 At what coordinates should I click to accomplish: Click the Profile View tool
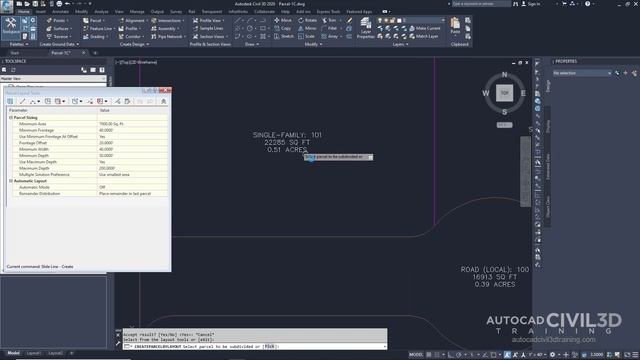coord(209,20)
